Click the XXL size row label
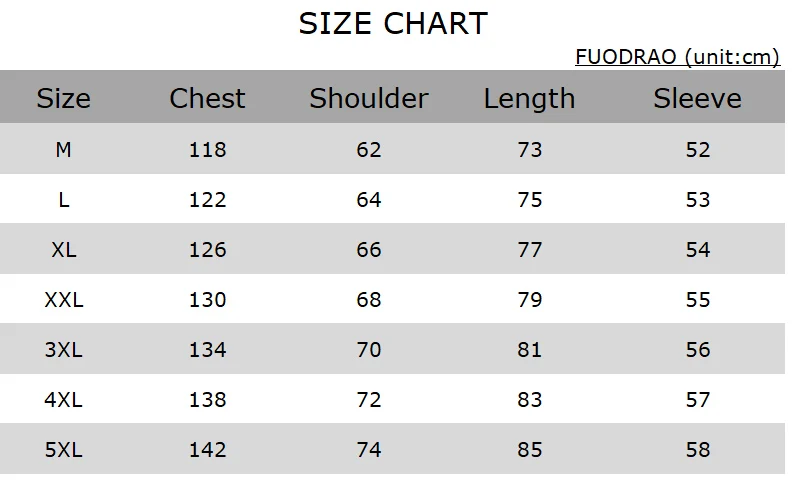Viewport: 803px width, 482px height. tap(64, 300)
